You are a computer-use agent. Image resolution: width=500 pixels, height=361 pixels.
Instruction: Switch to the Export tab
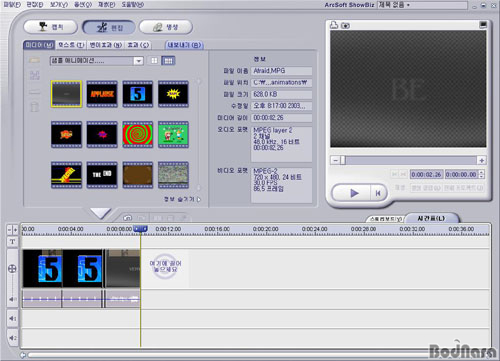point(184,45)
